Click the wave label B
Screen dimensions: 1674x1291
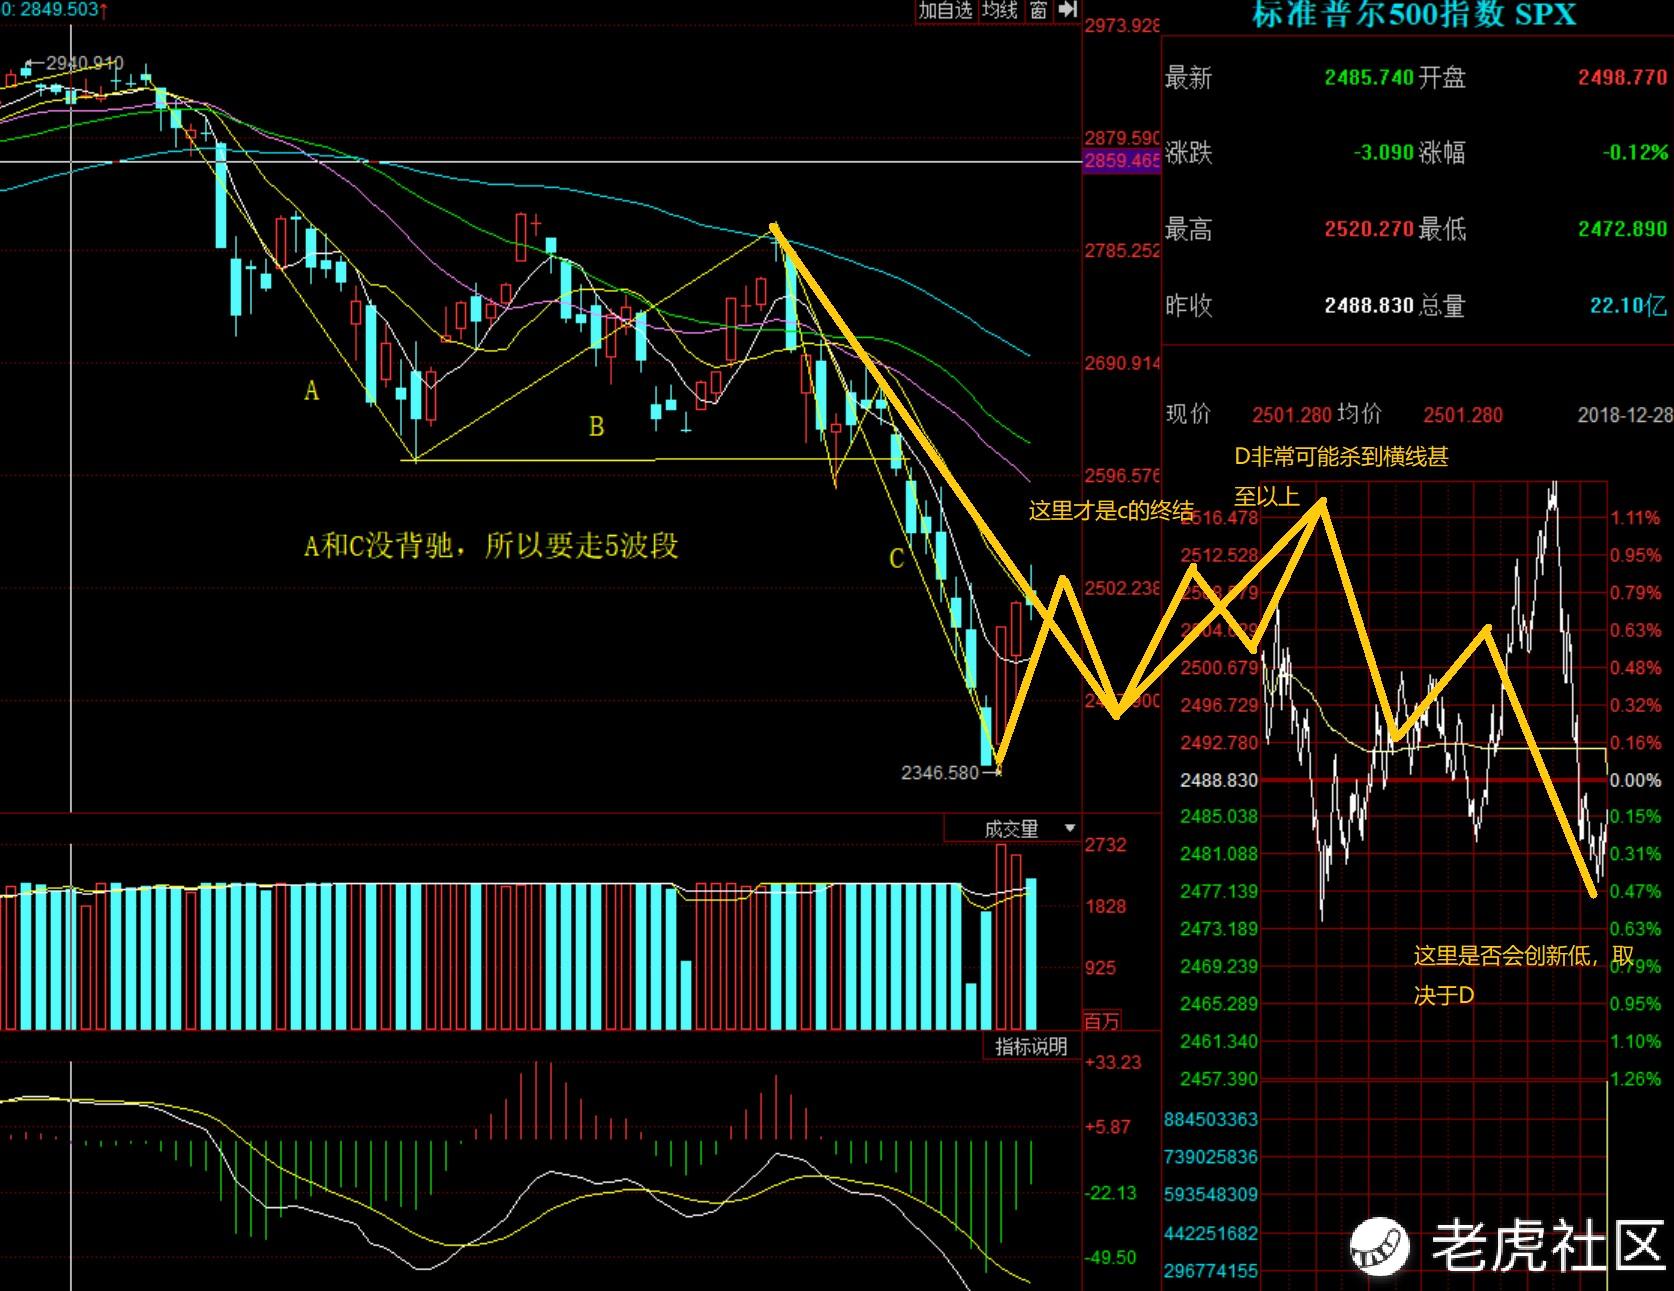(597, 427)
